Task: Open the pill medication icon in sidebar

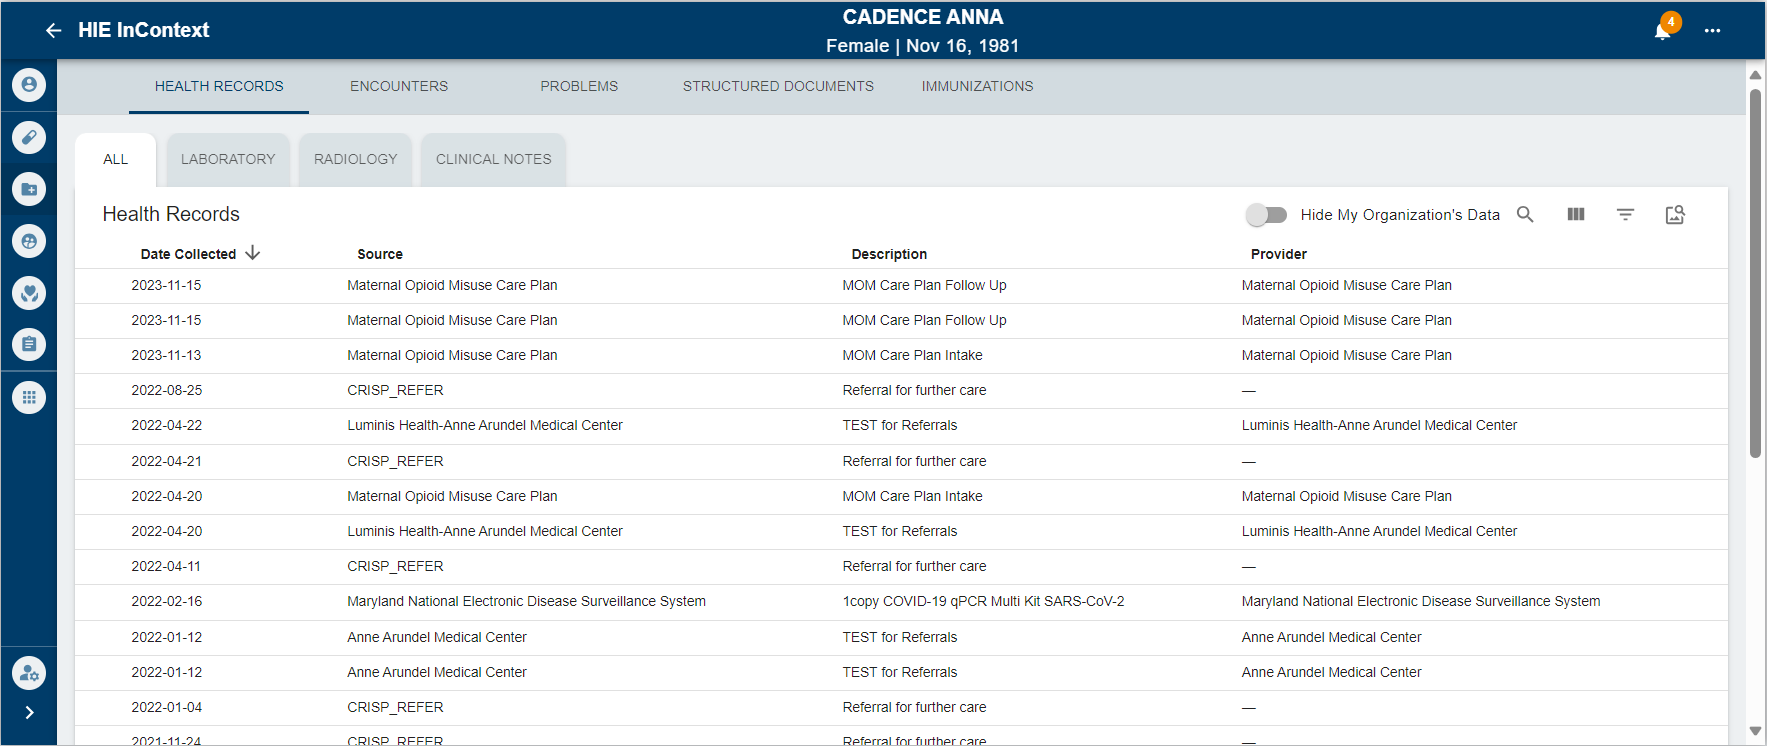Action: [x=29, y=137]
